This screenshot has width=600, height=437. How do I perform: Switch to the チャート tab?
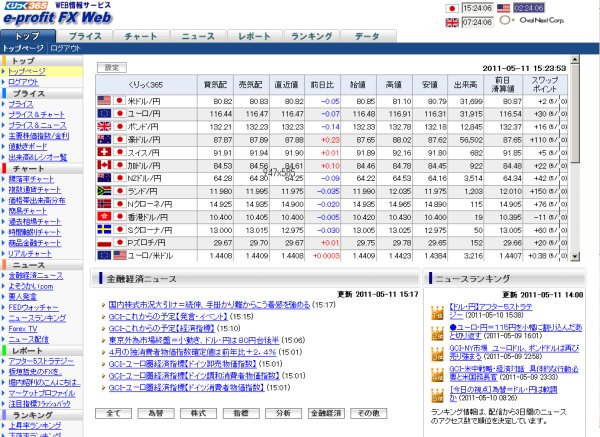[x=141, y=36]
